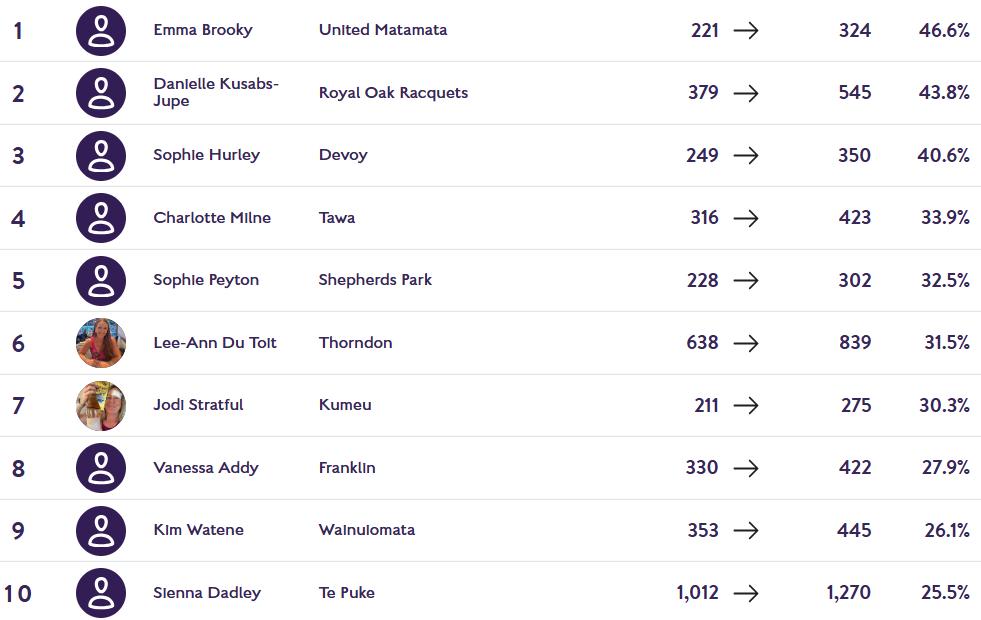Click the arrow next to Sienna Dadley's 1,012

pos(746,593)
